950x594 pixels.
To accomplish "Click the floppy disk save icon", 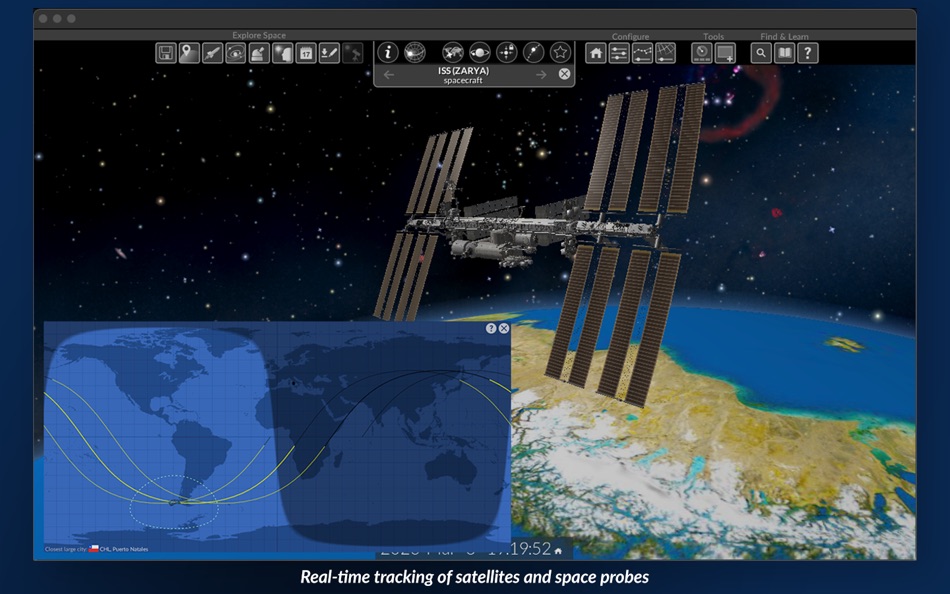I will pos(165,53).
